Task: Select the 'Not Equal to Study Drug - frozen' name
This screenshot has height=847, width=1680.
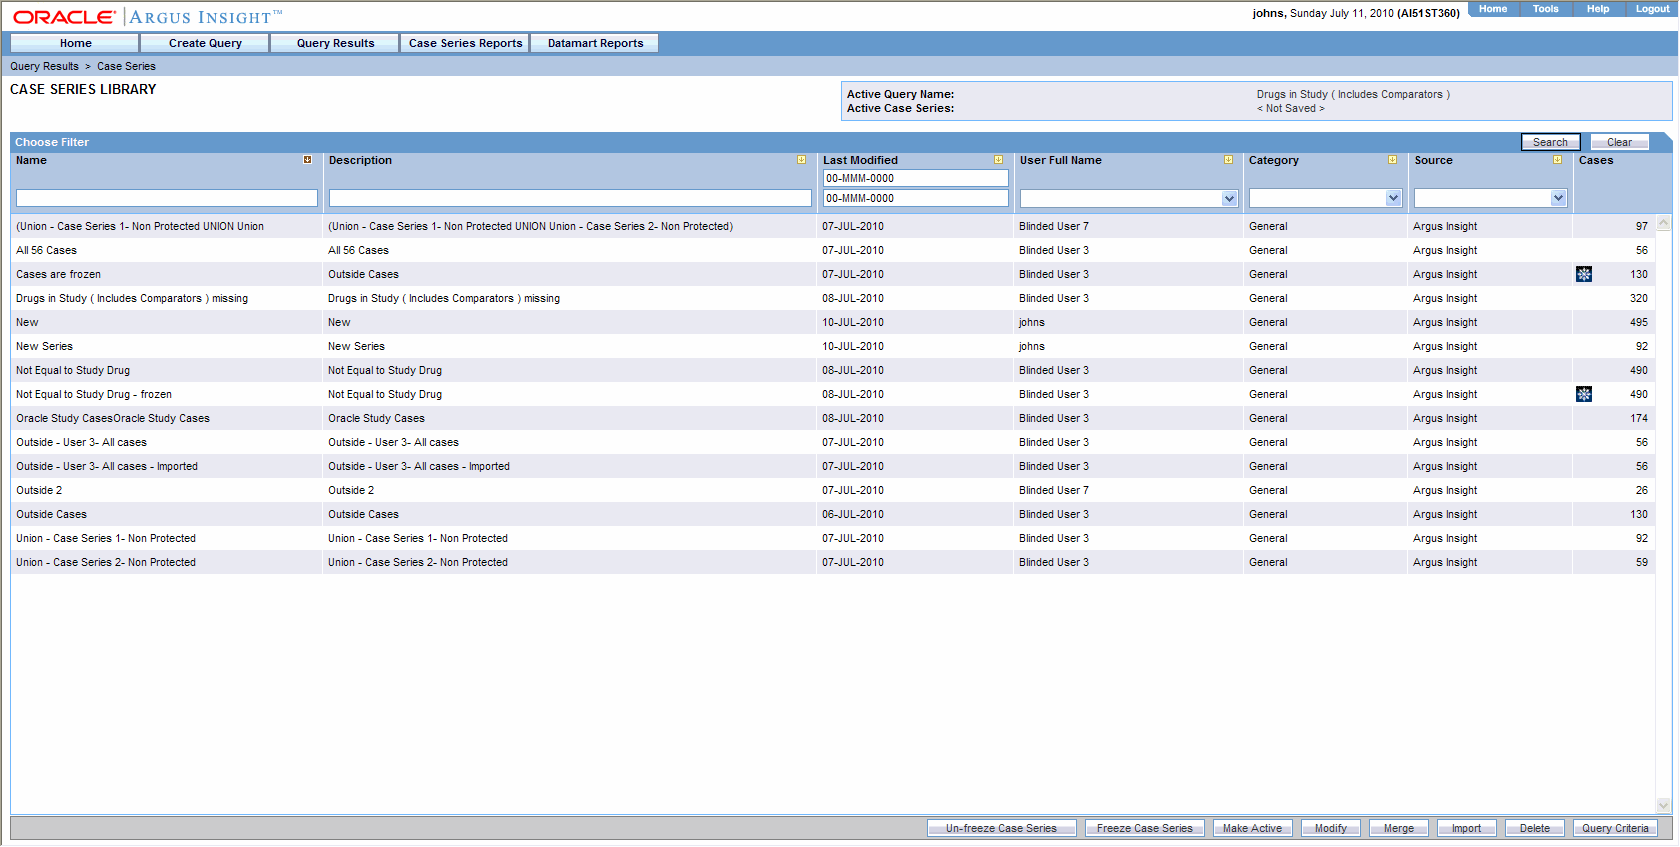Action: click(94, 394)
